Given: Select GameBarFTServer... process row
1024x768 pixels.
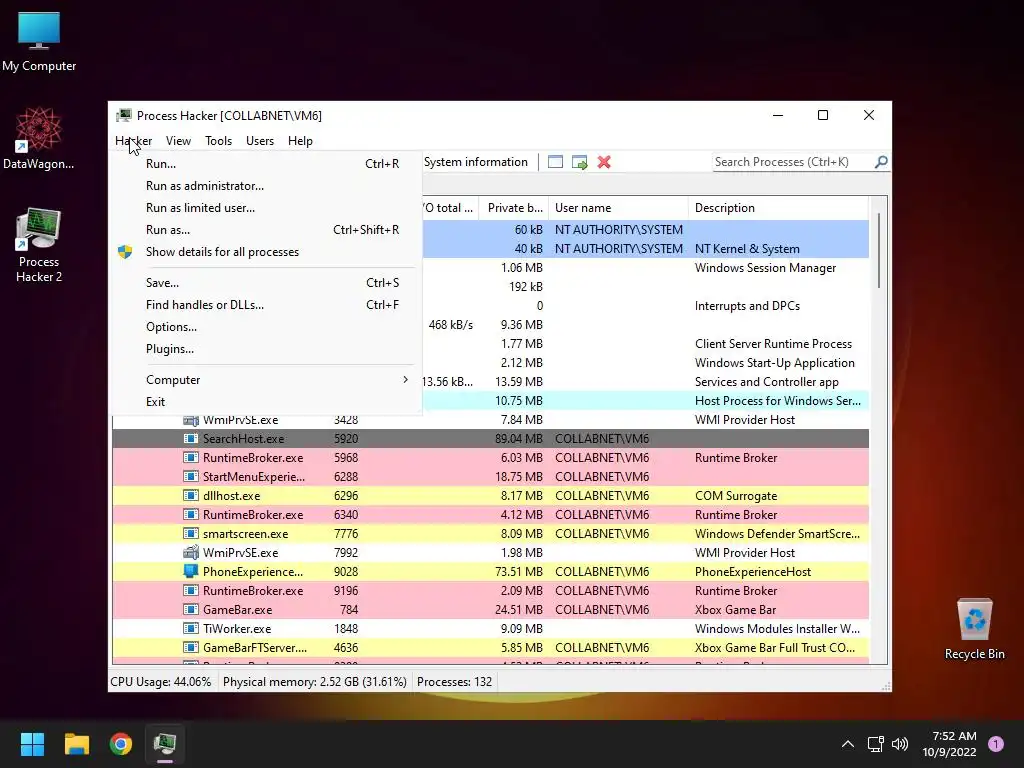Looking at the screenshot, I should [x=490, y=648].
